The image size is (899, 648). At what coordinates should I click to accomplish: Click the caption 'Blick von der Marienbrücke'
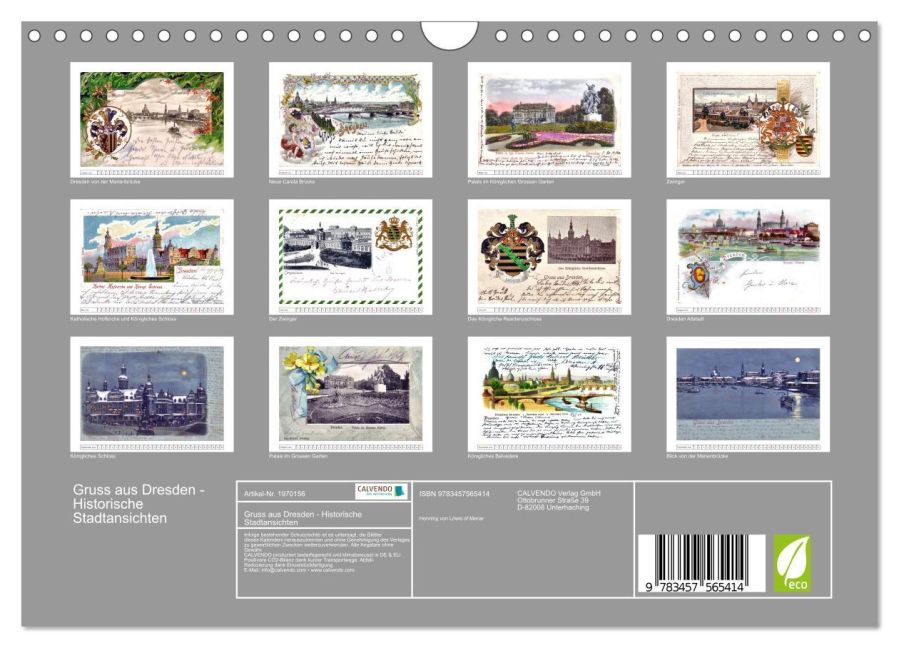697,456
